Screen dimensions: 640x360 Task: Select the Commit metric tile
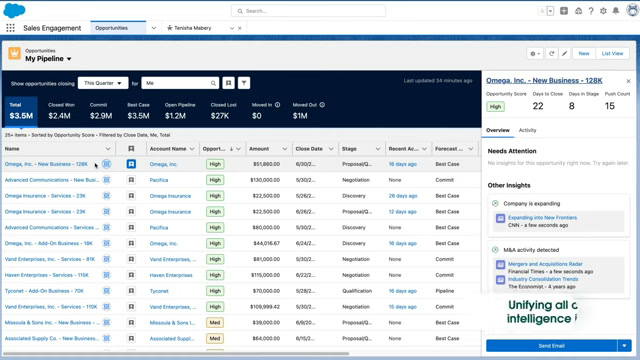click(101, 111)
